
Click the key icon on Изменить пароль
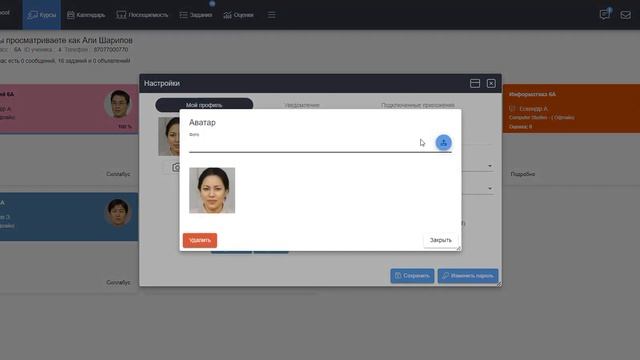pyautogui.click(x=446, y=276)
